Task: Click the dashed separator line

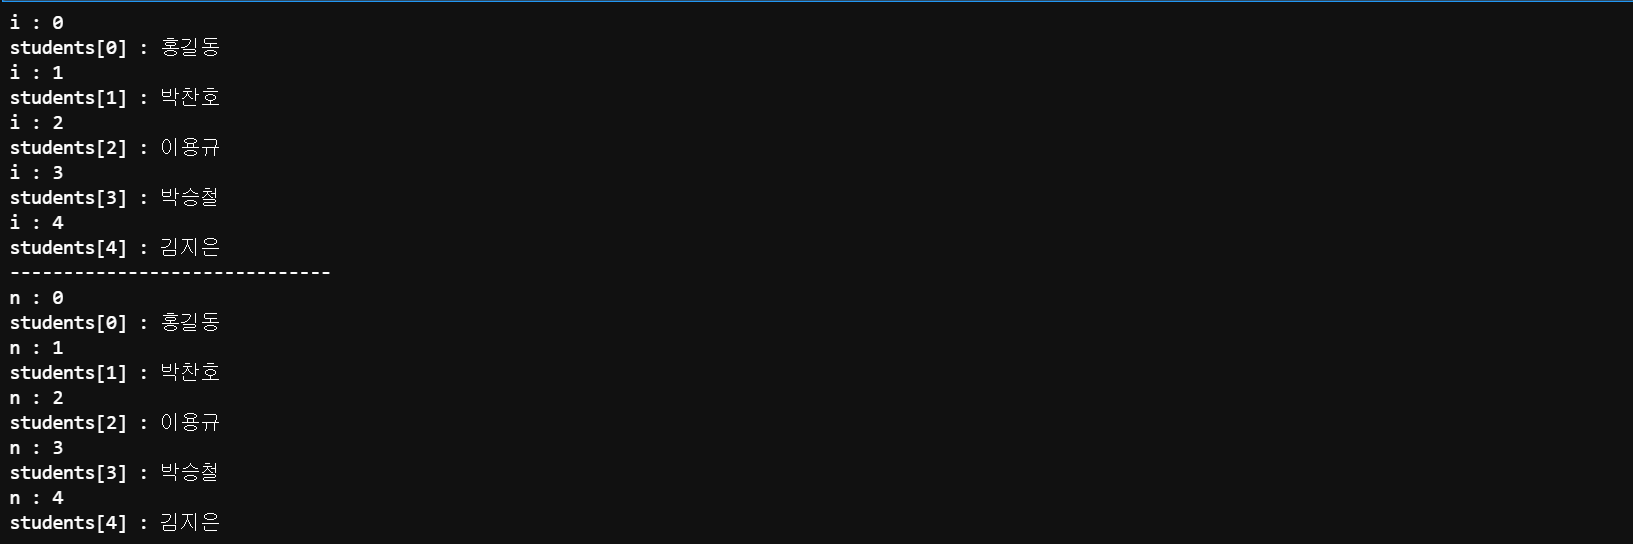Action: [x=170, y=272]
